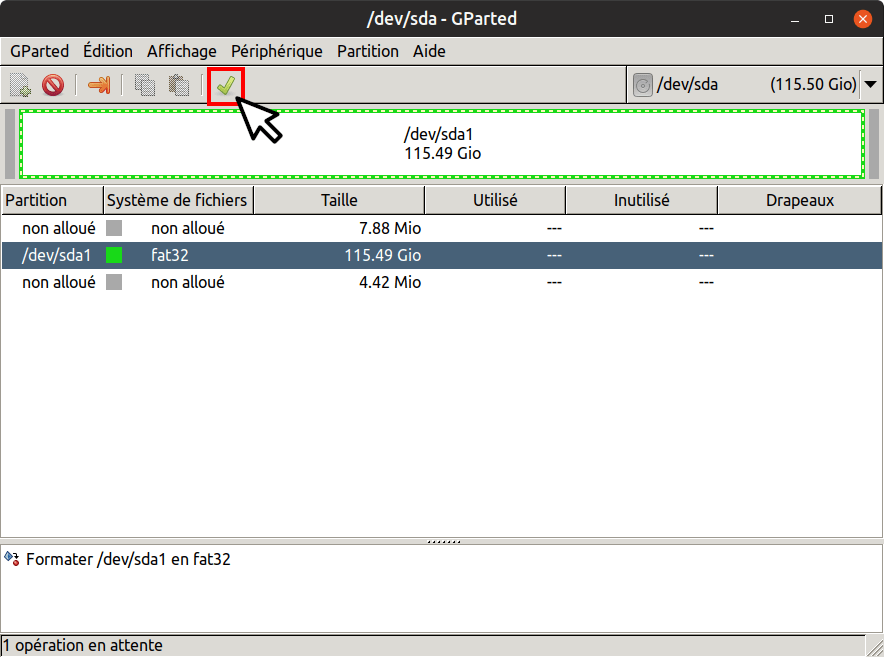
Task: Select pending operation Formater /dev/sda1 en fat32
Action: tap(128, 559)
